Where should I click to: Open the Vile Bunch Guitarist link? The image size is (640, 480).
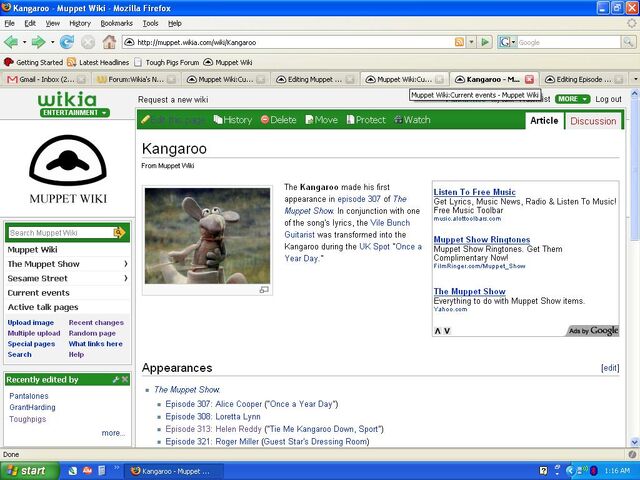click(347, 229)
